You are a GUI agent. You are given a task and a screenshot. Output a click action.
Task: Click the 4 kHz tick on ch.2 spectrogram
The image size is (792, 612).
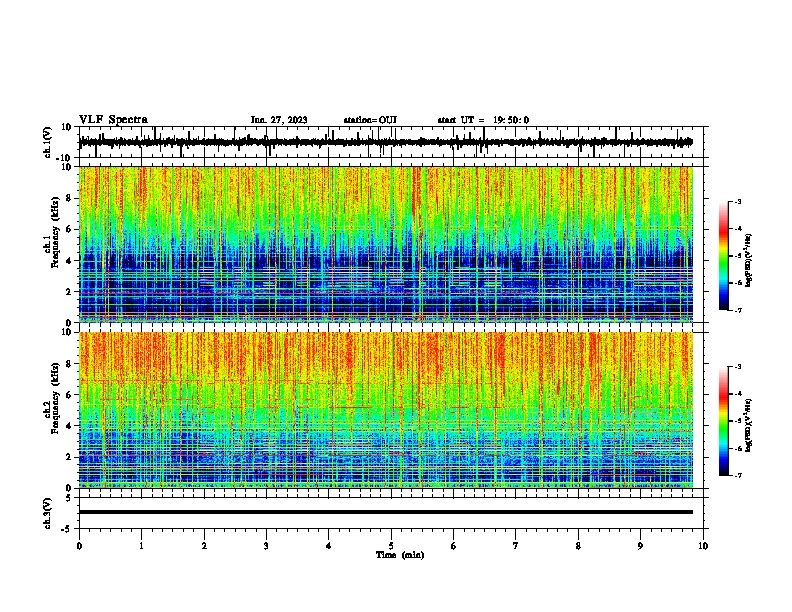point(69,426)
